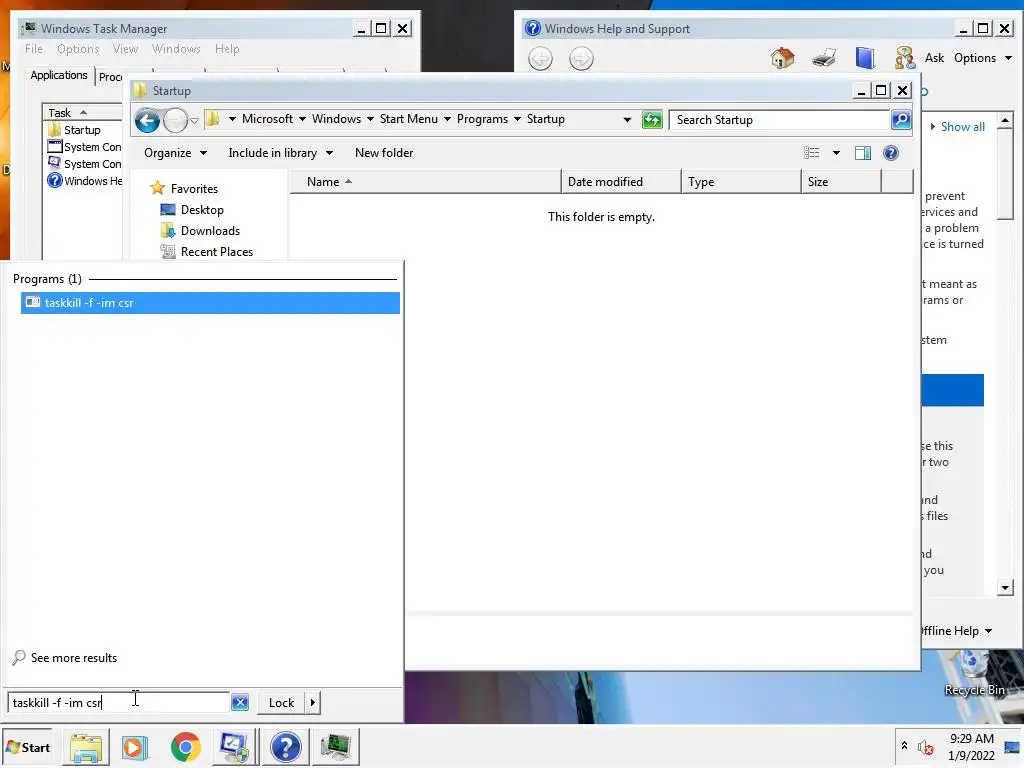Refresh the Startup folder address bar

coord(652,120)
